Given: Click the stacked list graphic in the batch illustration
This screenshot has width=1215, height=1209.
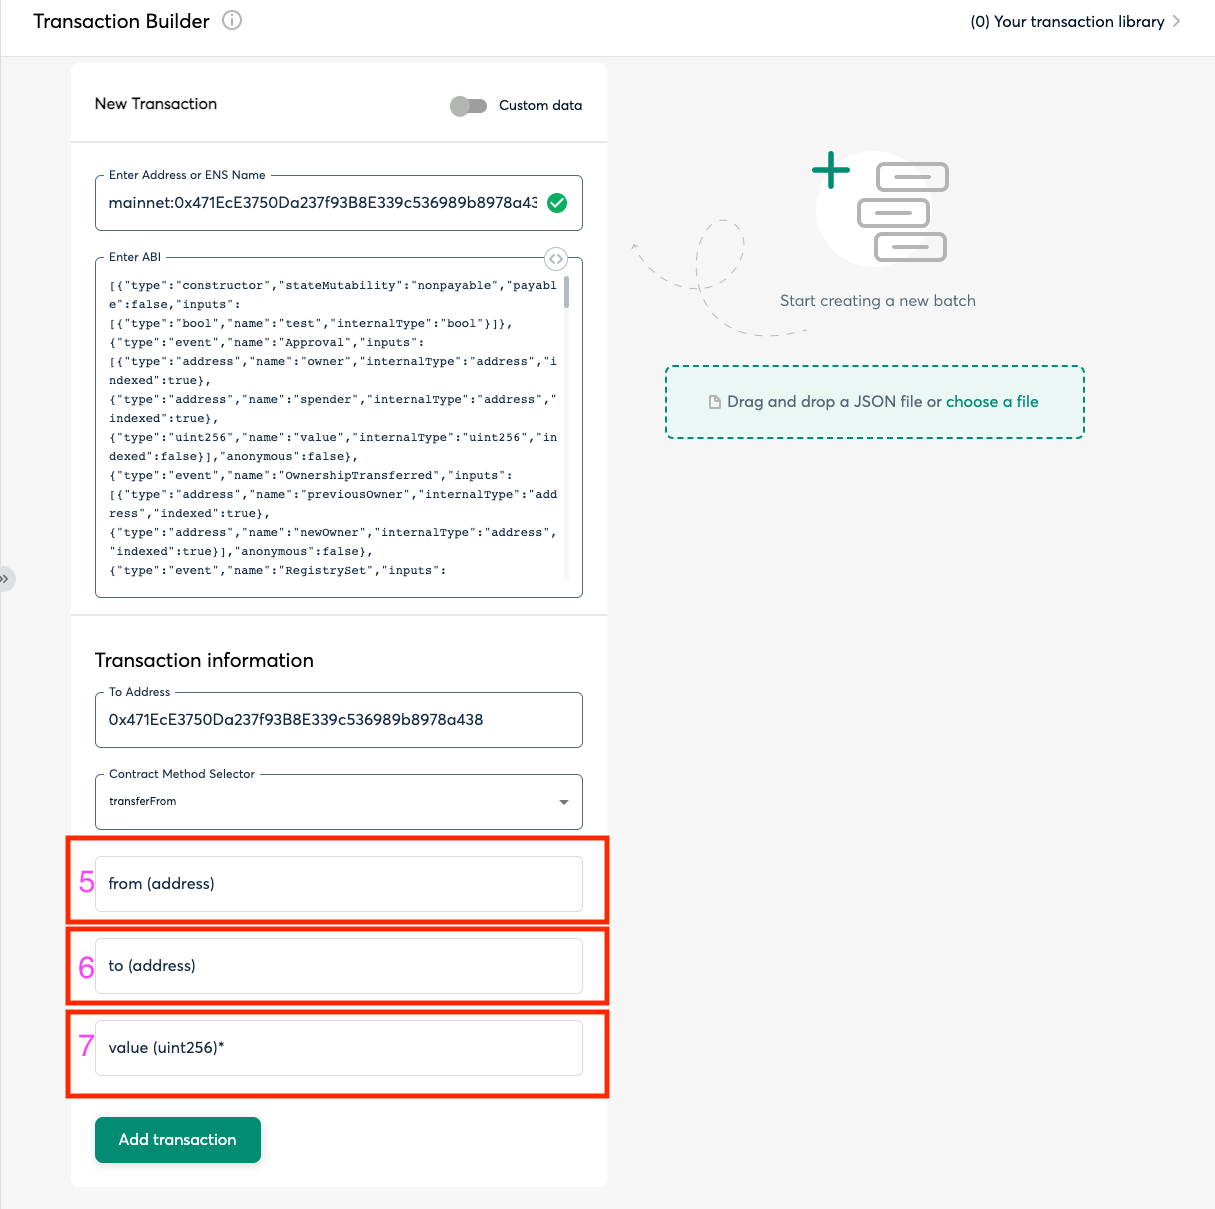Looking at the screenshot, I should pos(903,212).
